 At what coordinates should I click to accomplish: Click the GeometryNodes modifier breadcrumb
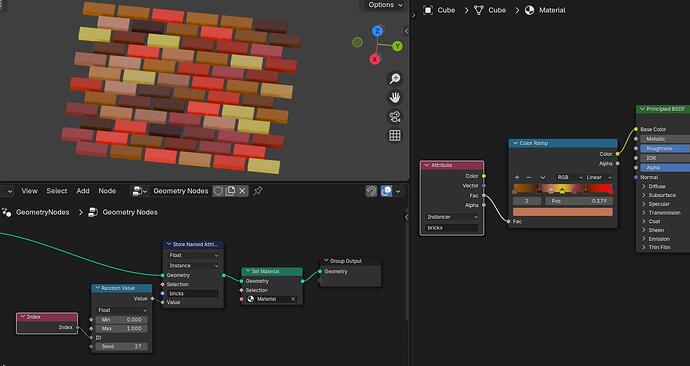[x=43, y=212]
